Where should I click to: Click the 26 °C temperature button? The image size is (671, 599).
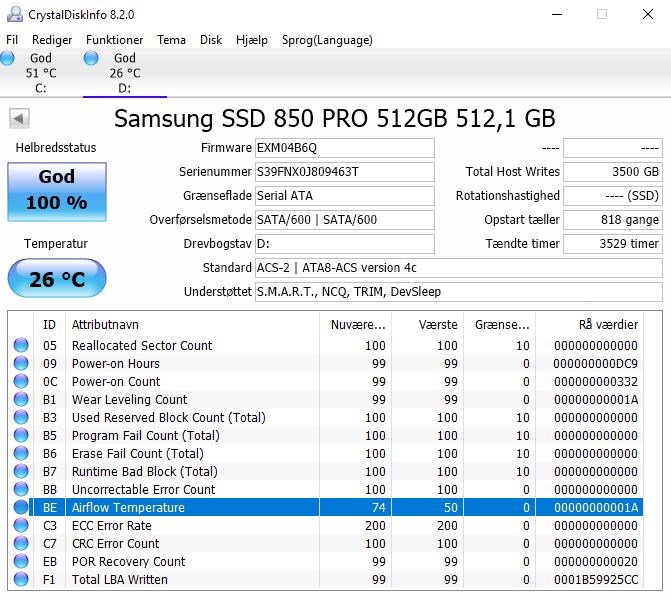[x=57, y=278]
